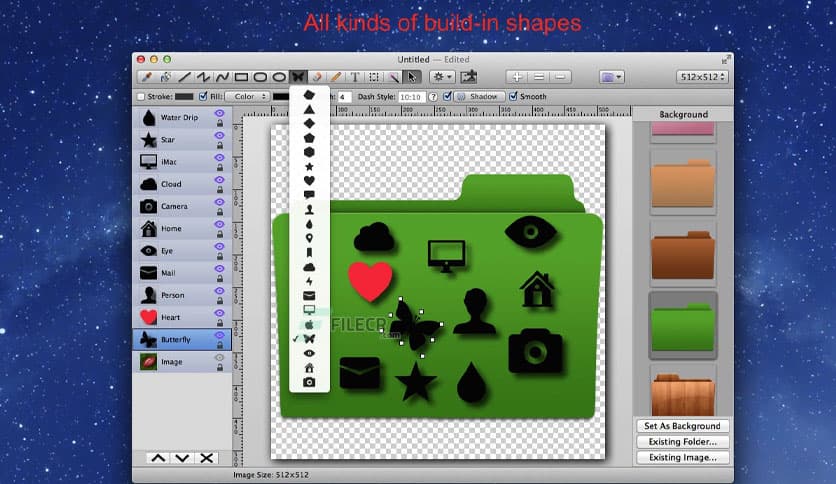836x484 pixels.
Task: Choose the diamond shape from the menu
Action: pos(309,124)
